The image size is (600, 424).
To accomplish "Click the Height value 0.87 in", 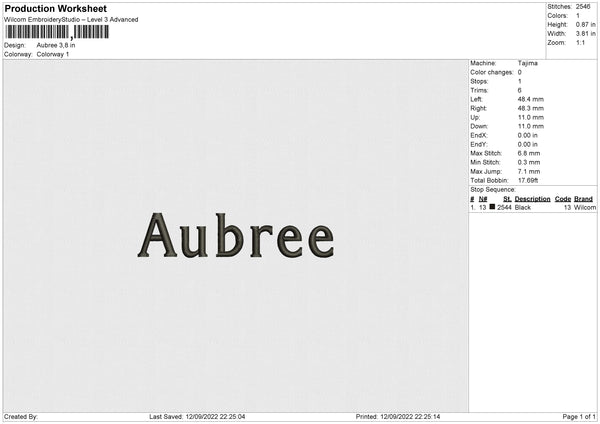I will click(x=585, y=24).
